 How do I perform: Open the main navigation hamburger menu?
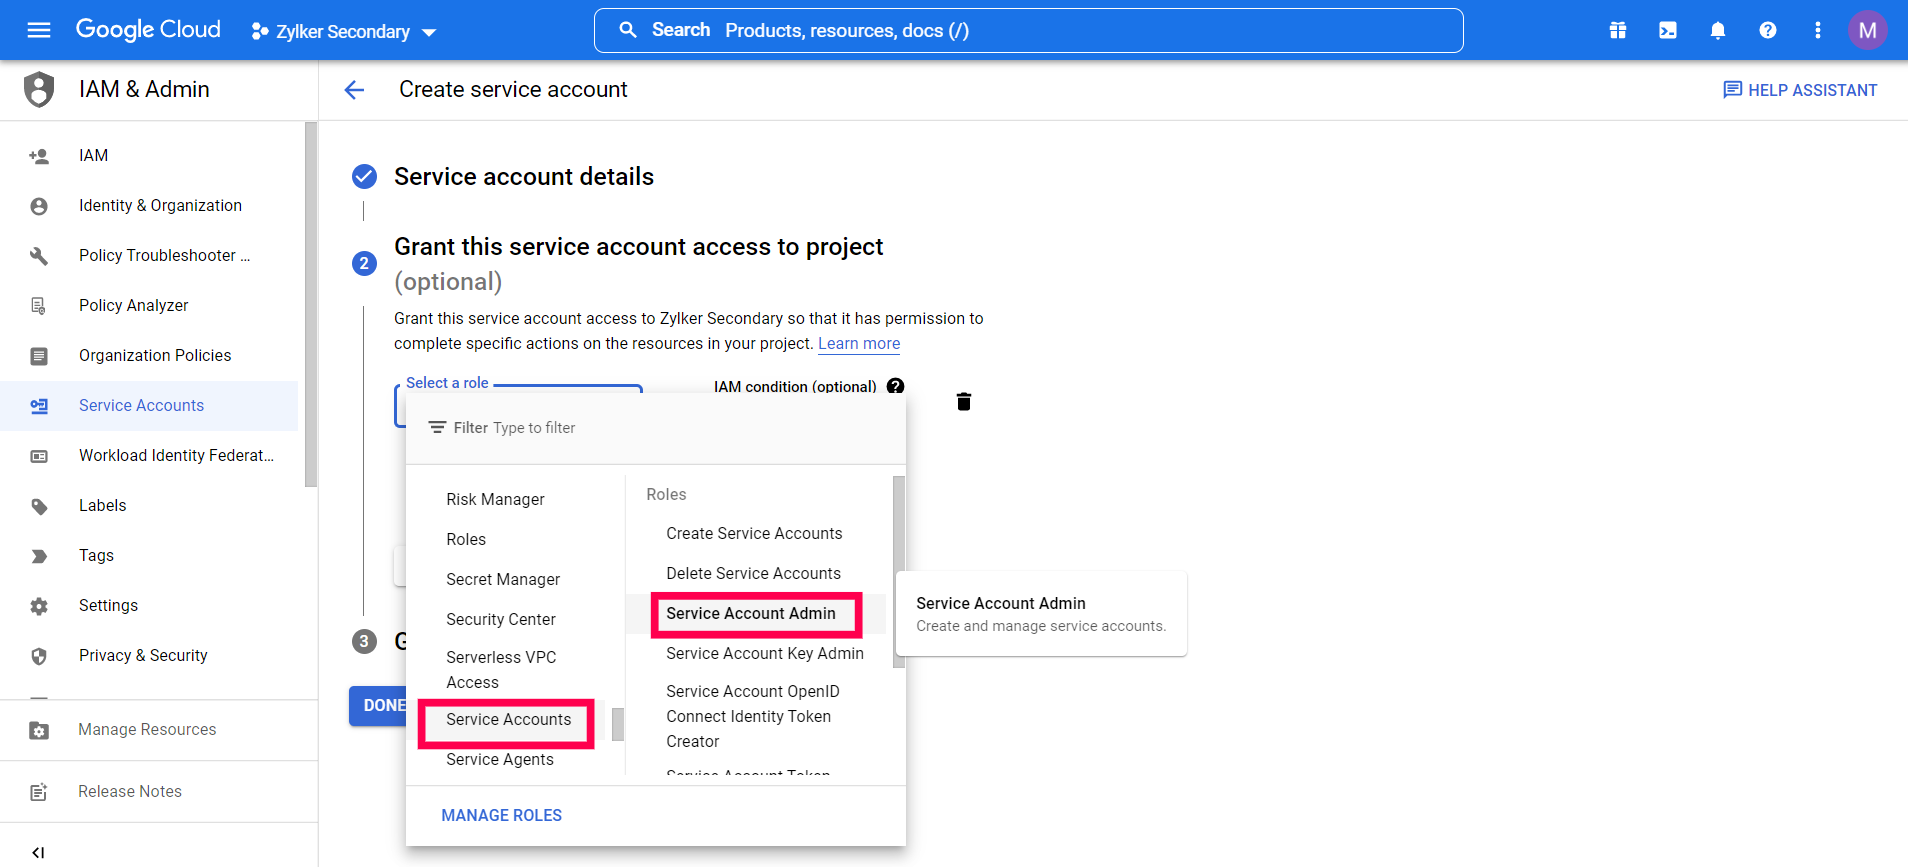39,30
